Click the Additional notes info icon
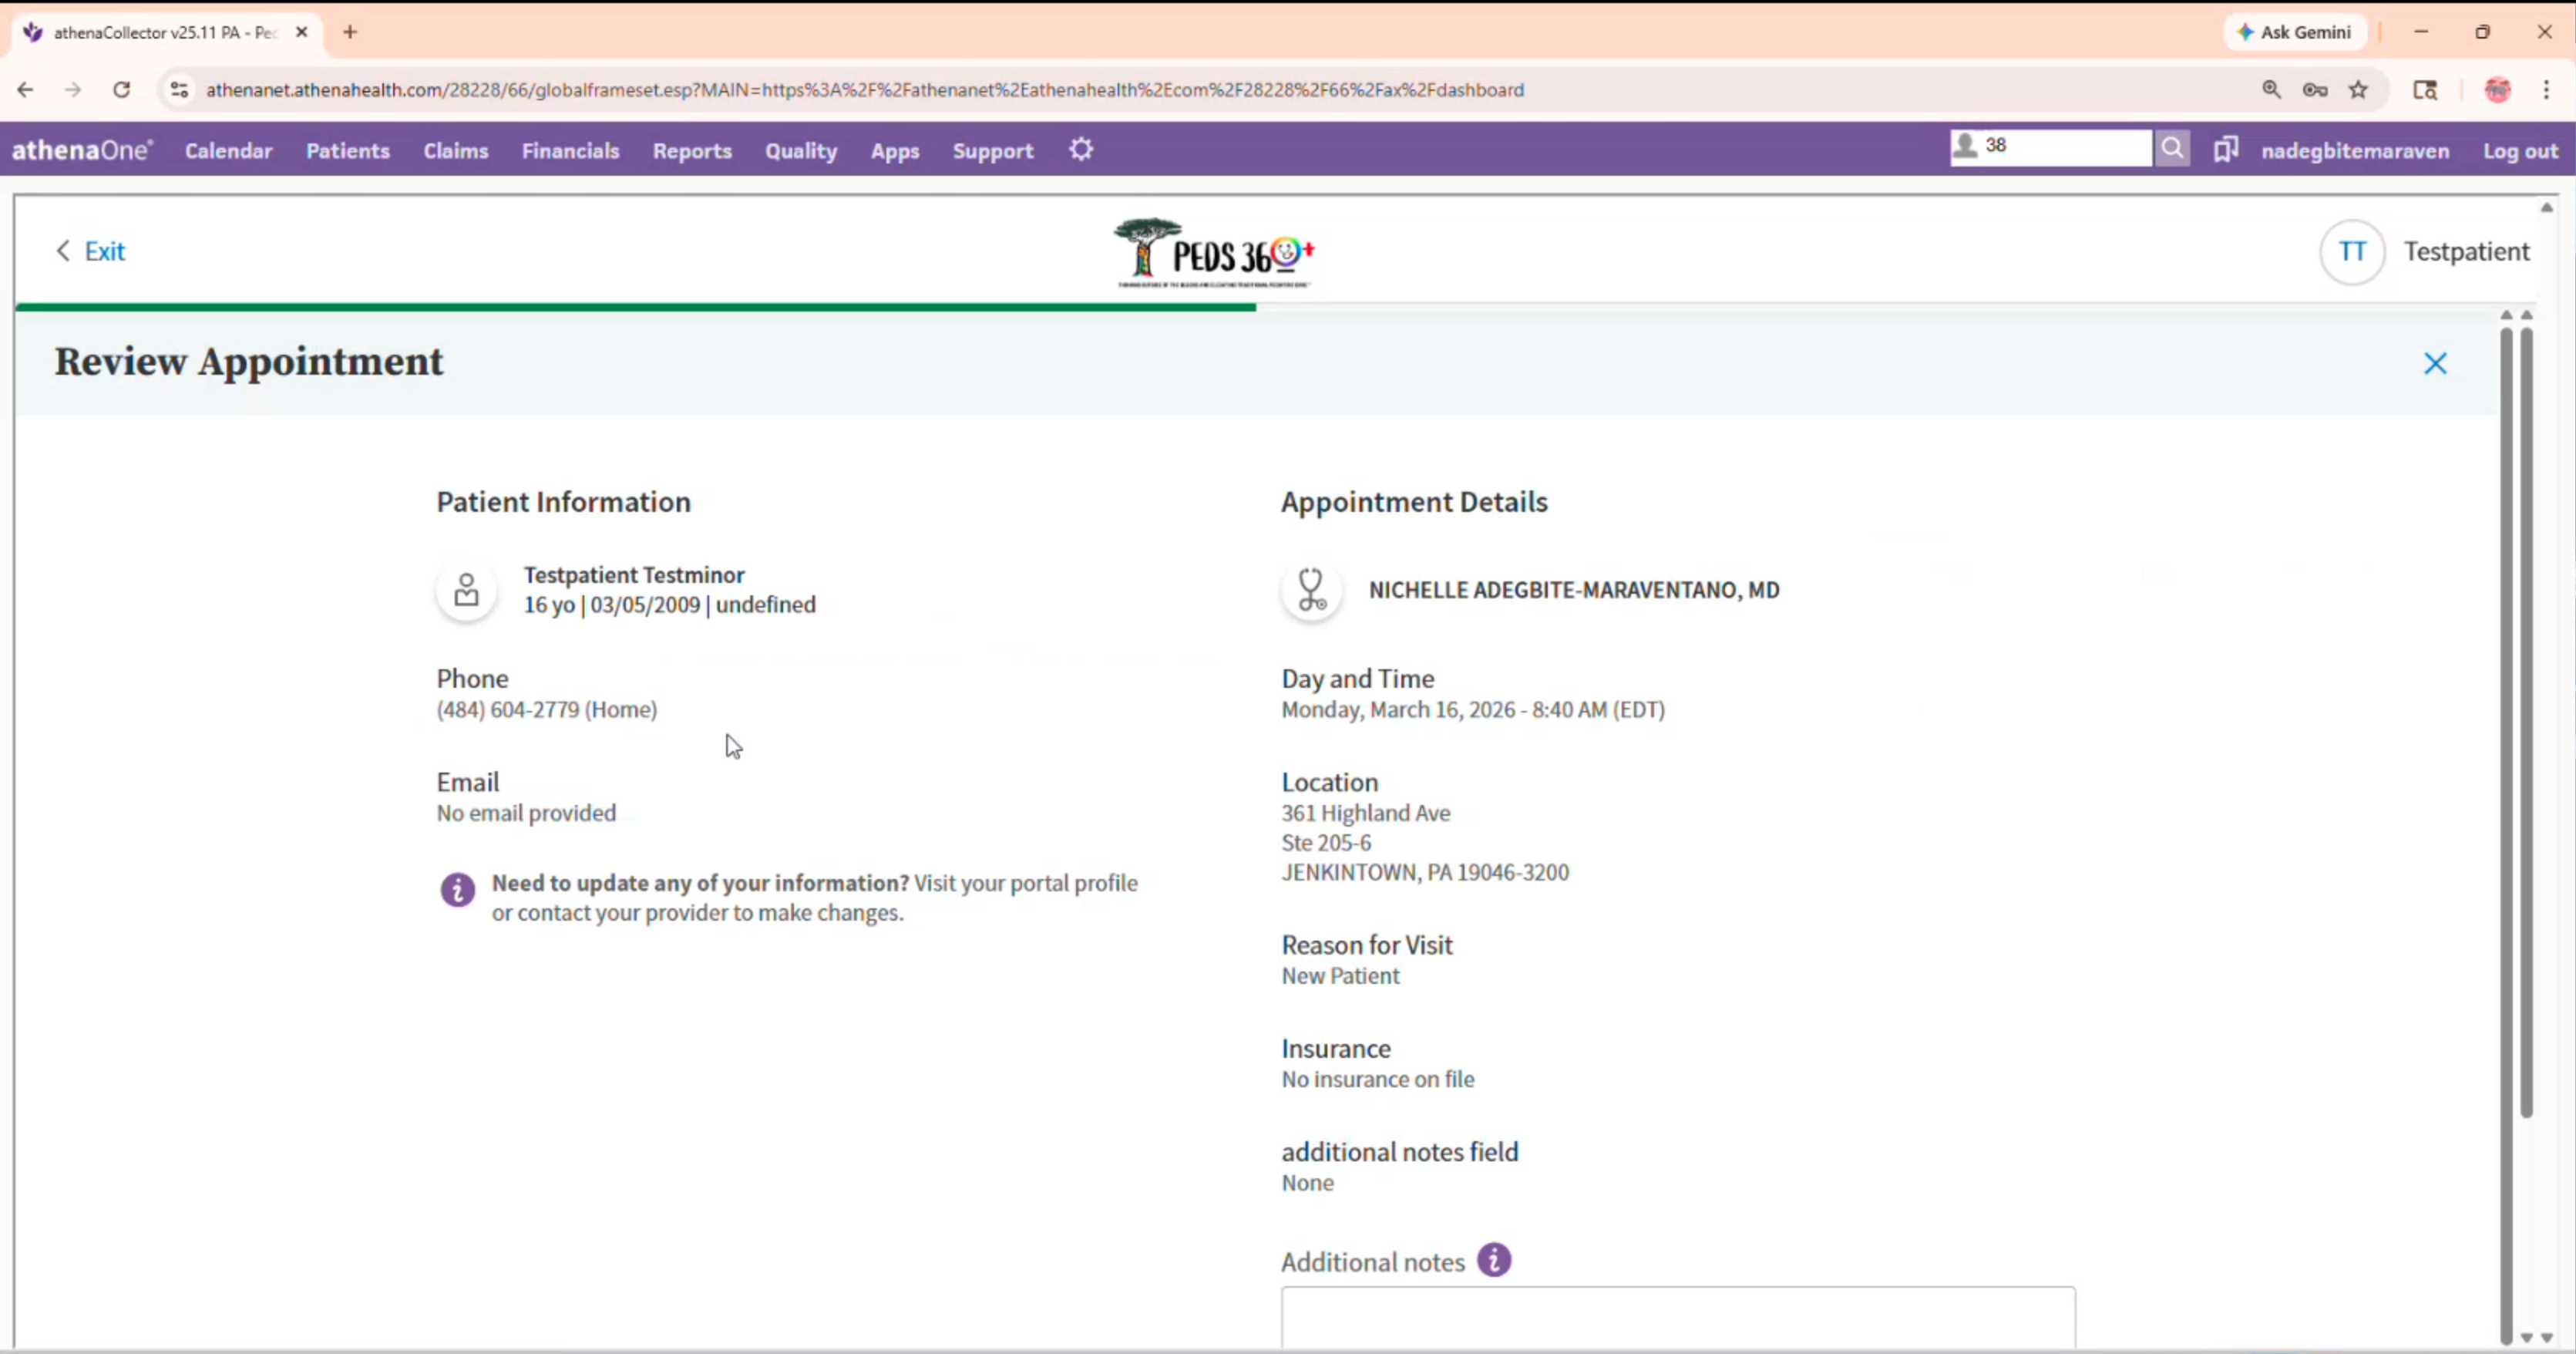Viewport: 2576px width, 1354px height. click(x=1494, y=1260)
